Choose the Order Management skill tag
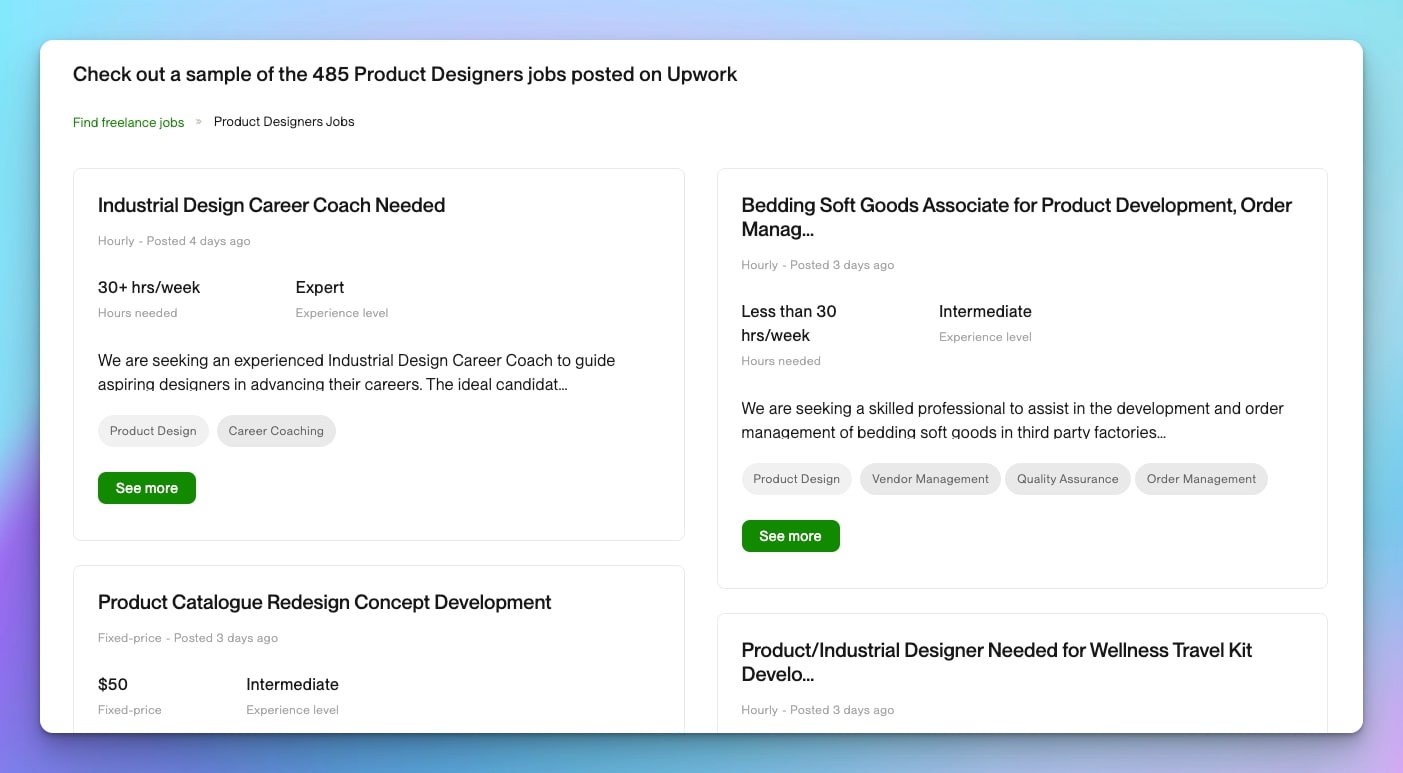Viewport: 1403px width, 773px height. point(1201,479)
